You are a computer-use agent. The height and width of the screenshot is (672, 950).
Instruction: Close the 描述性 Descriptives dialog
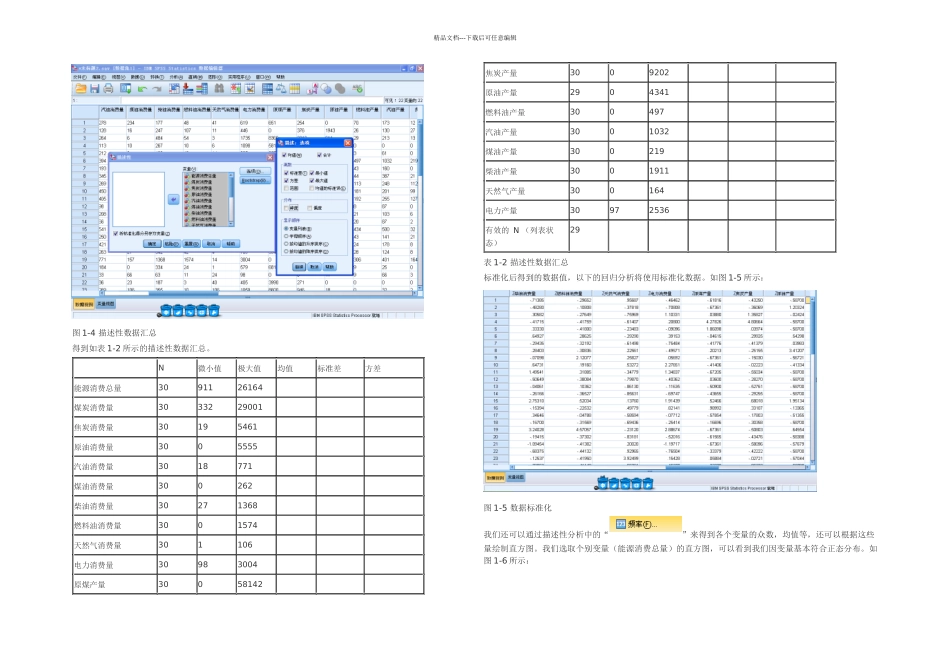[x=270, y=158]
